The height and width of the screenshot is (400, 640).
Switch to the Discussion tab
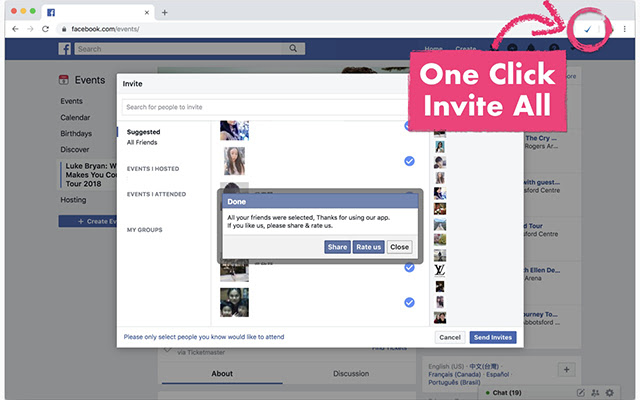coord(351,373)
